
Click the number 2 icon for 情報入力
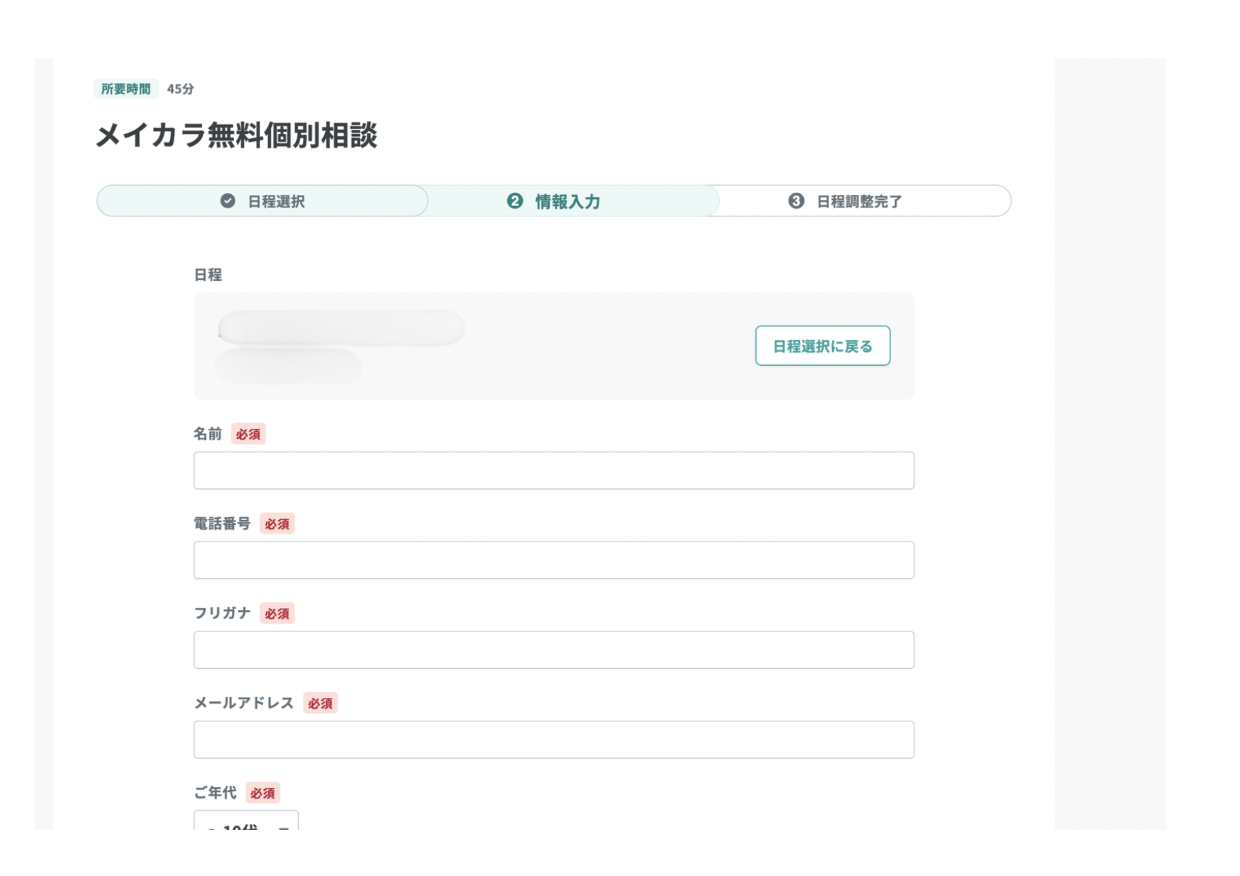click(515, 201)
